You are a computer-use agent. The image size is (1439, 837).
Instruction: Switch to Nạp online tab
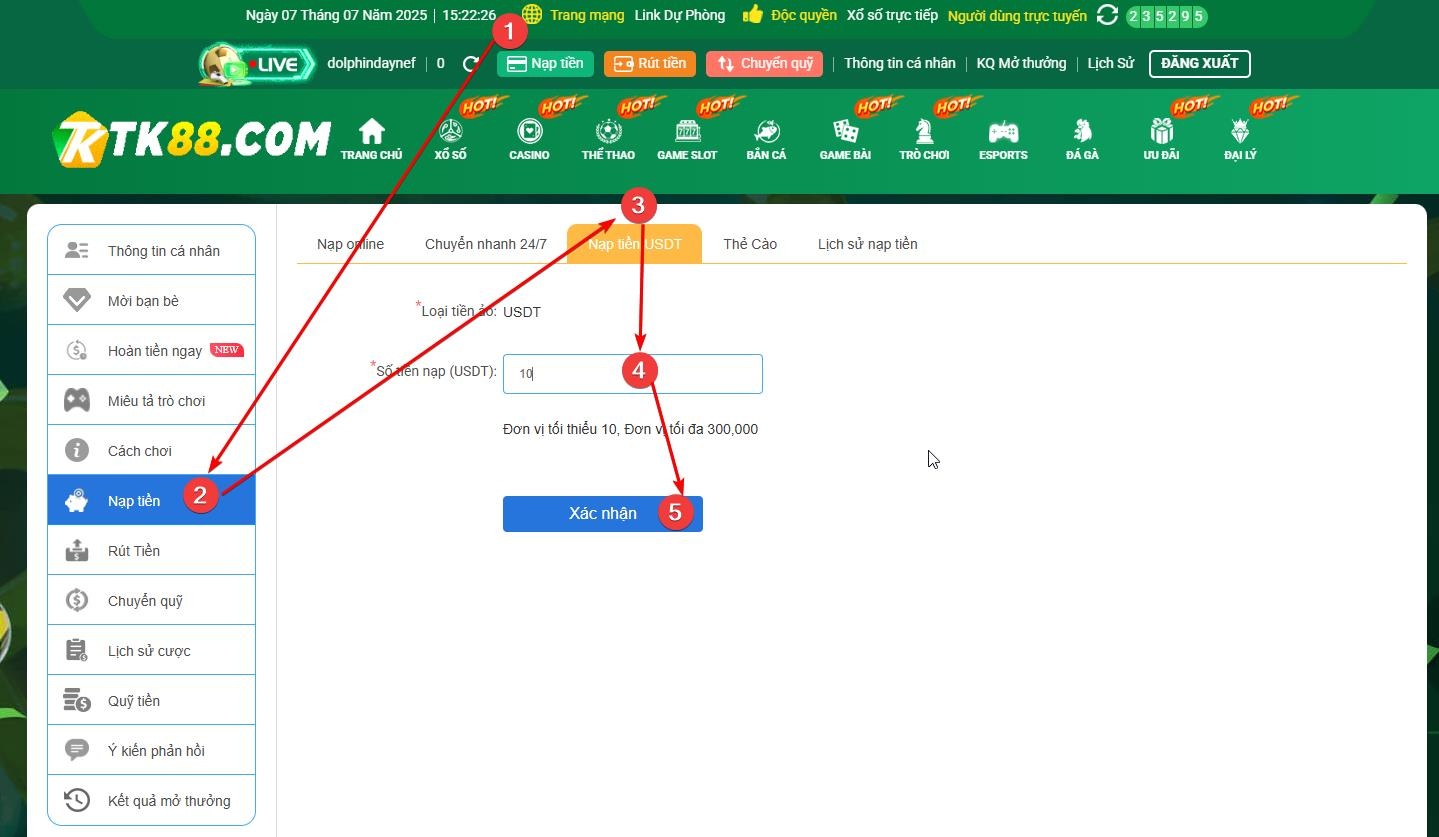point(350,244)
